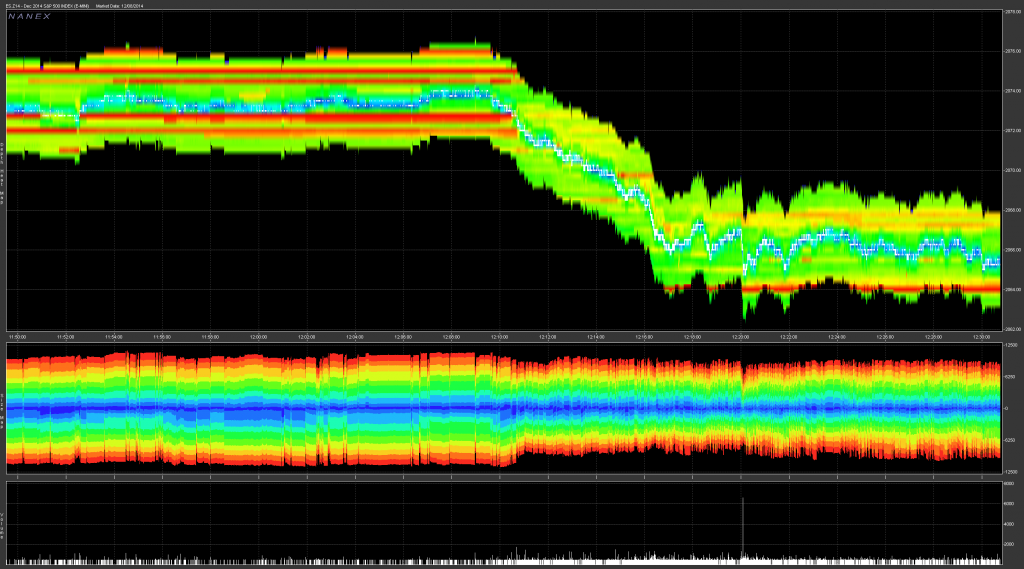This screenshot has width=1024, height=569.
Task: Click the 2070.00 price axis label
Action: click(1013, 171)
